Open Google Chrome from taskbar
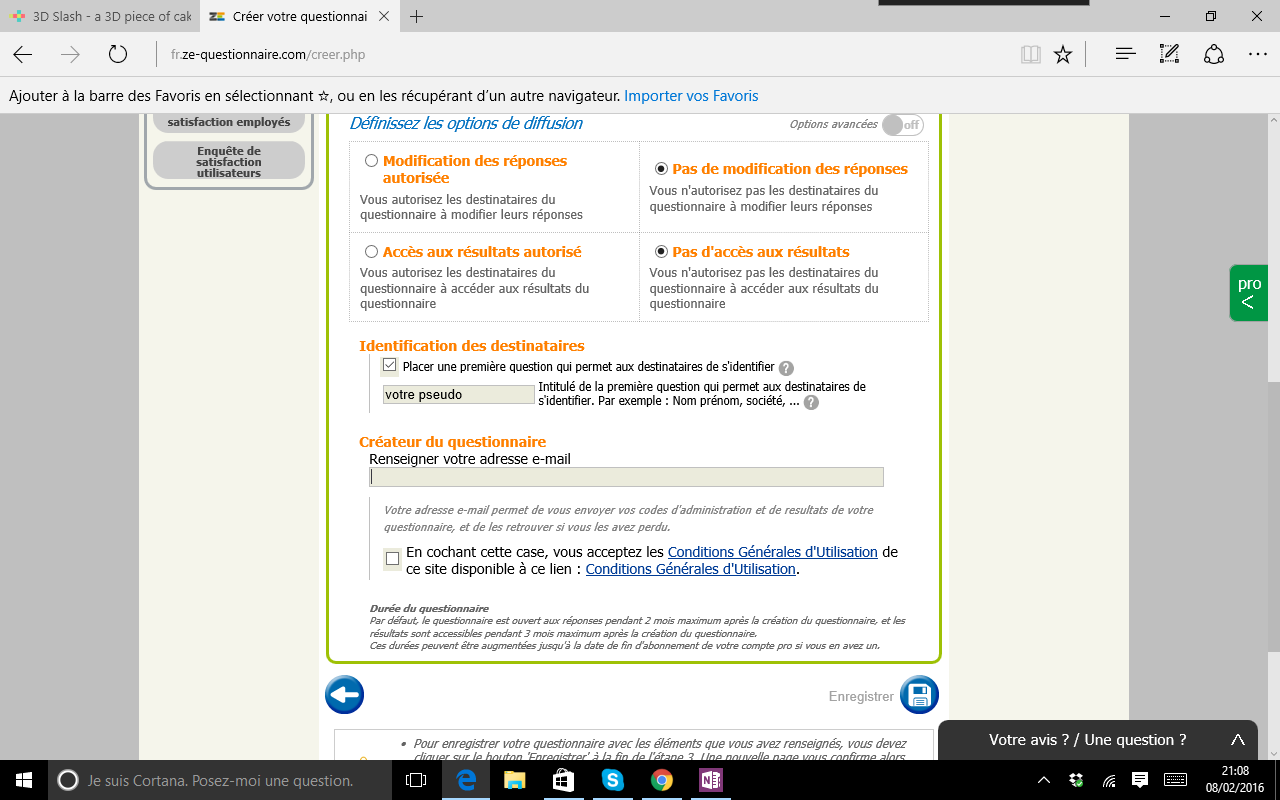Screen dimensions: 1280x800 pos(661,780)
